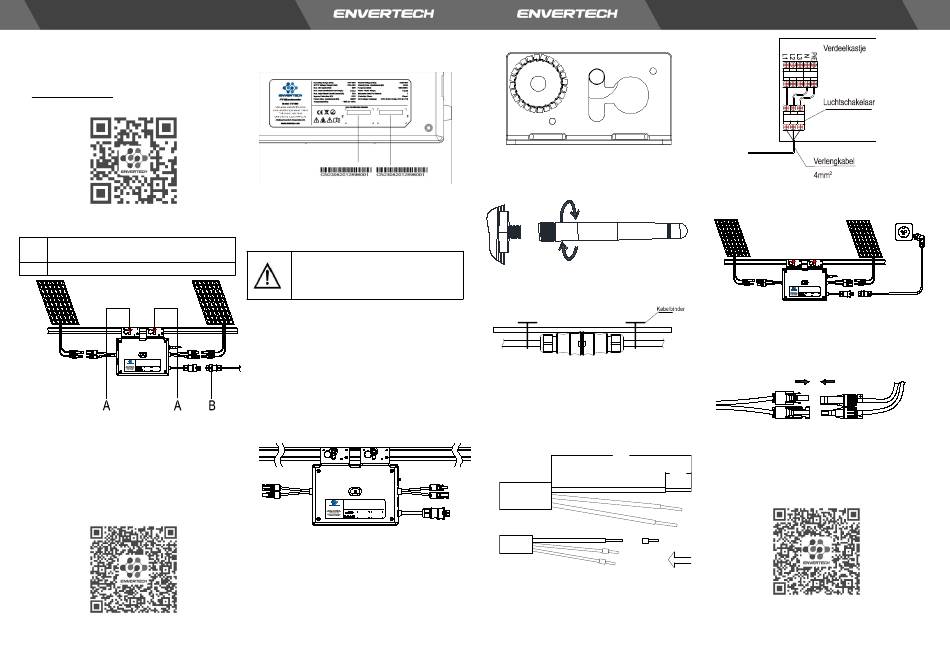
Task: Select the top-left QR code
Action: [x=133, y=161]
